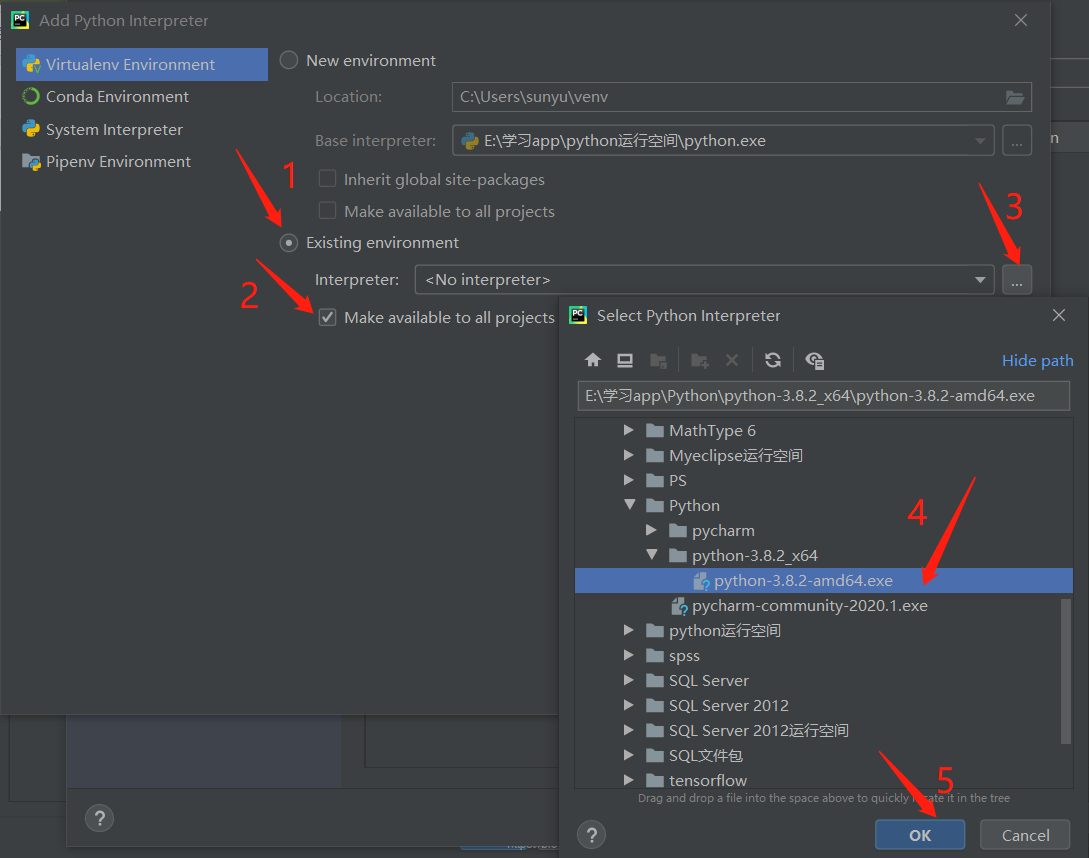
Task: Open project directory icon in file chooser toolbar
Action: tap(658, 360)
